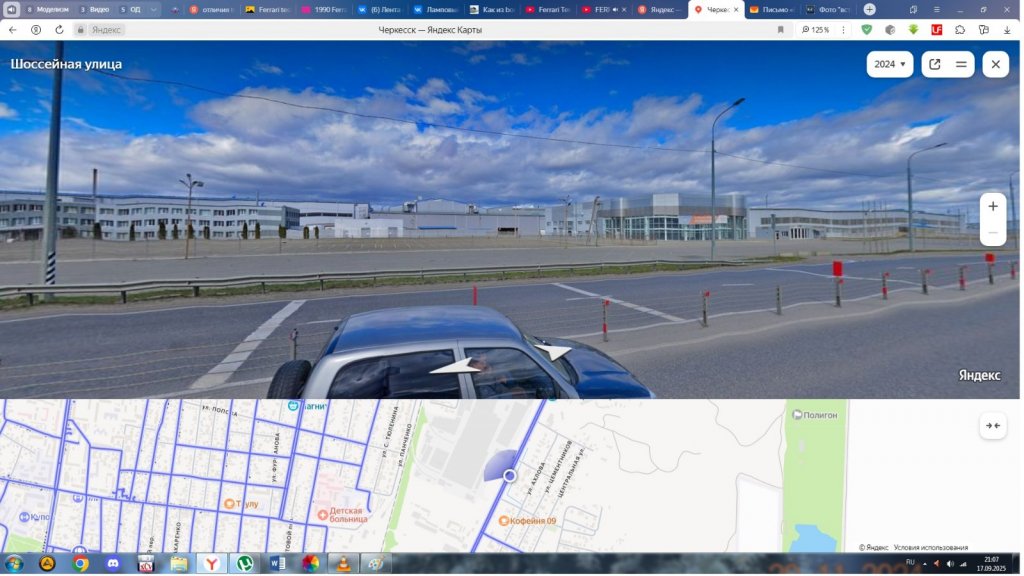The height and width of the screenshot is (576, 1024).
Task: Click the share panorama icon
Action: click(935, 64)
